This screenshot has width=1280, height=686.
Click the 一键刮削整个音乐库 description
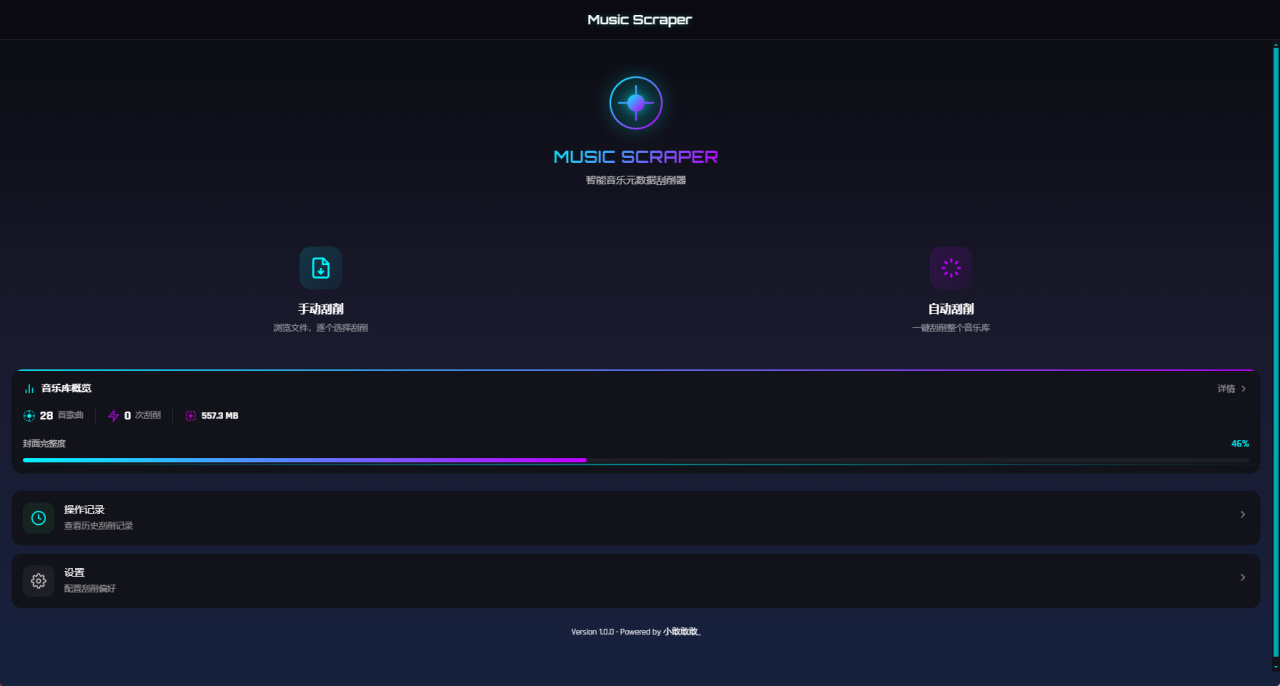[x=951, y=328]
